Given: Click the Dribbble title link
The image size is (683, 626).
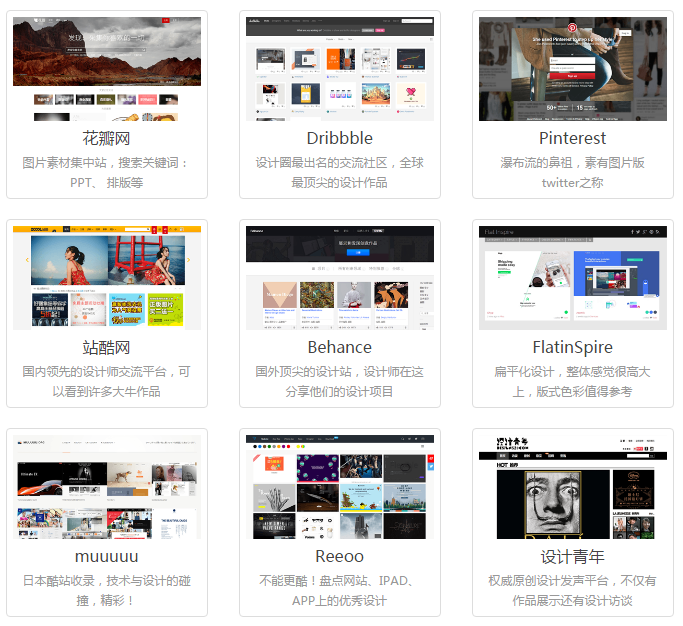Looking at the screenshot, I should click(x=340, y=139).
